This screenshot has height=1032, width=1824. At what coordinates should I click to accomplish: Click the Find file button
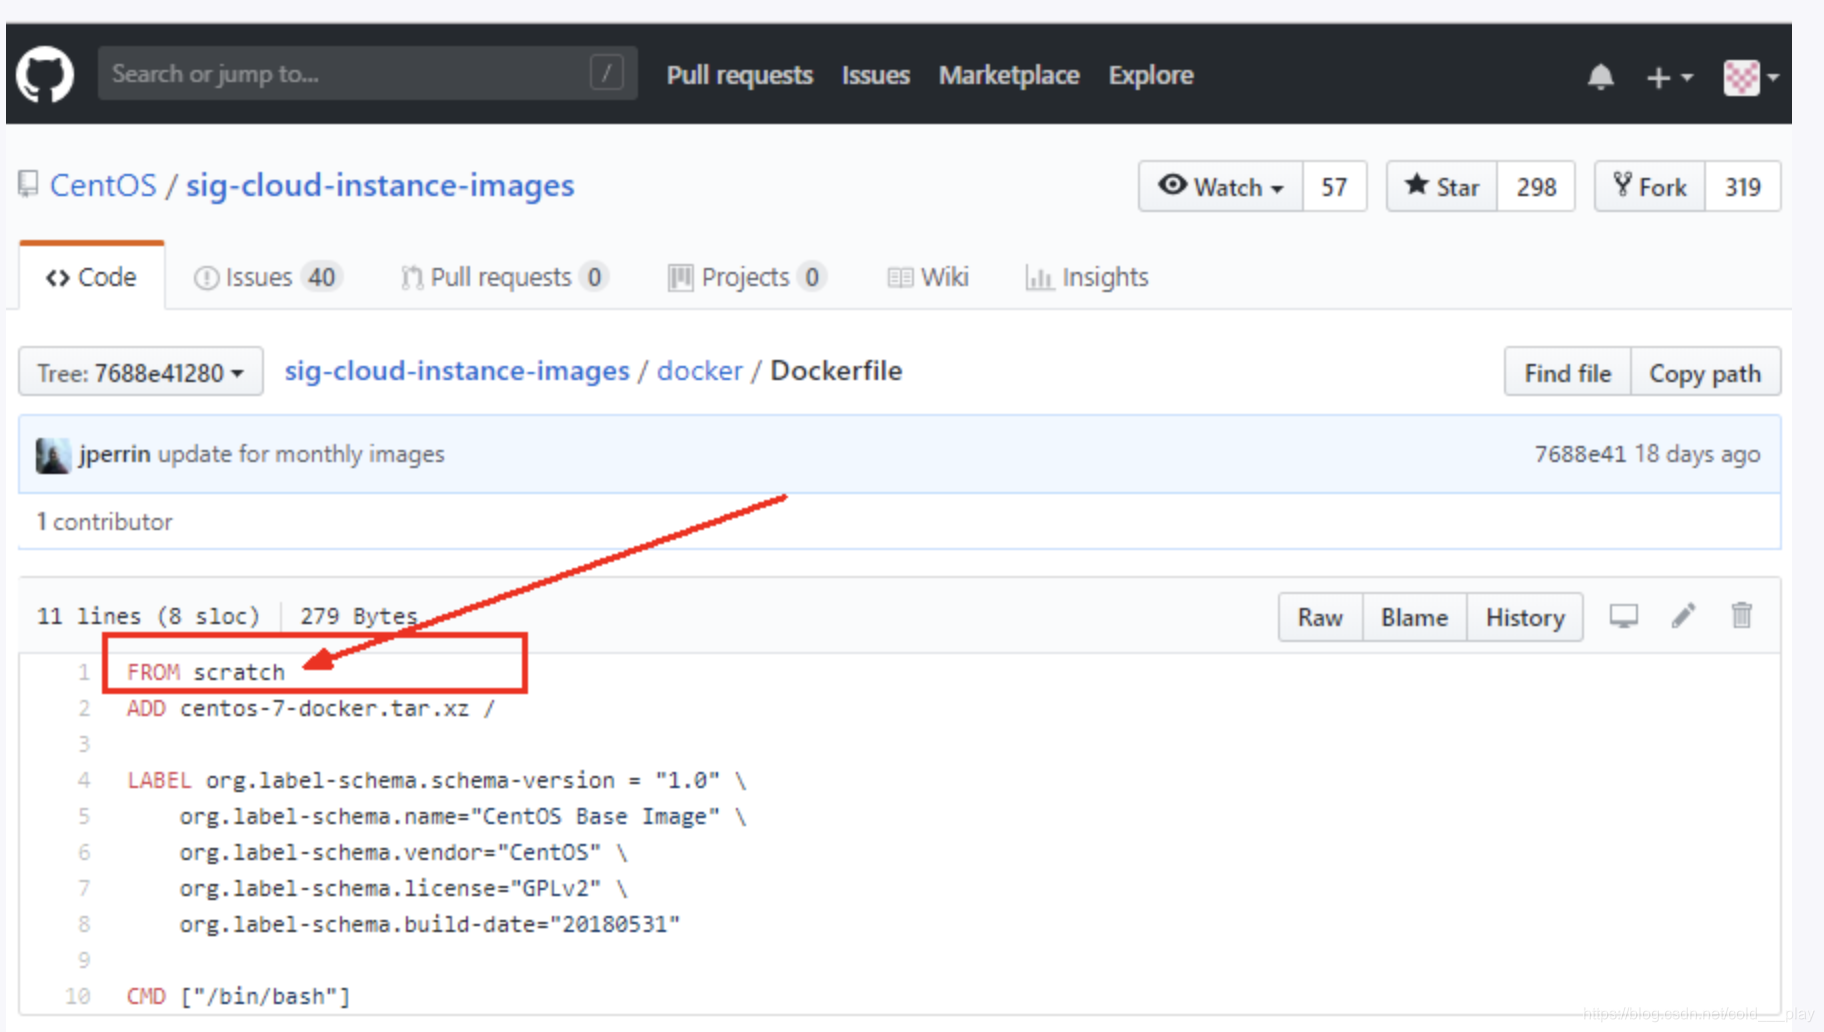1567,372
